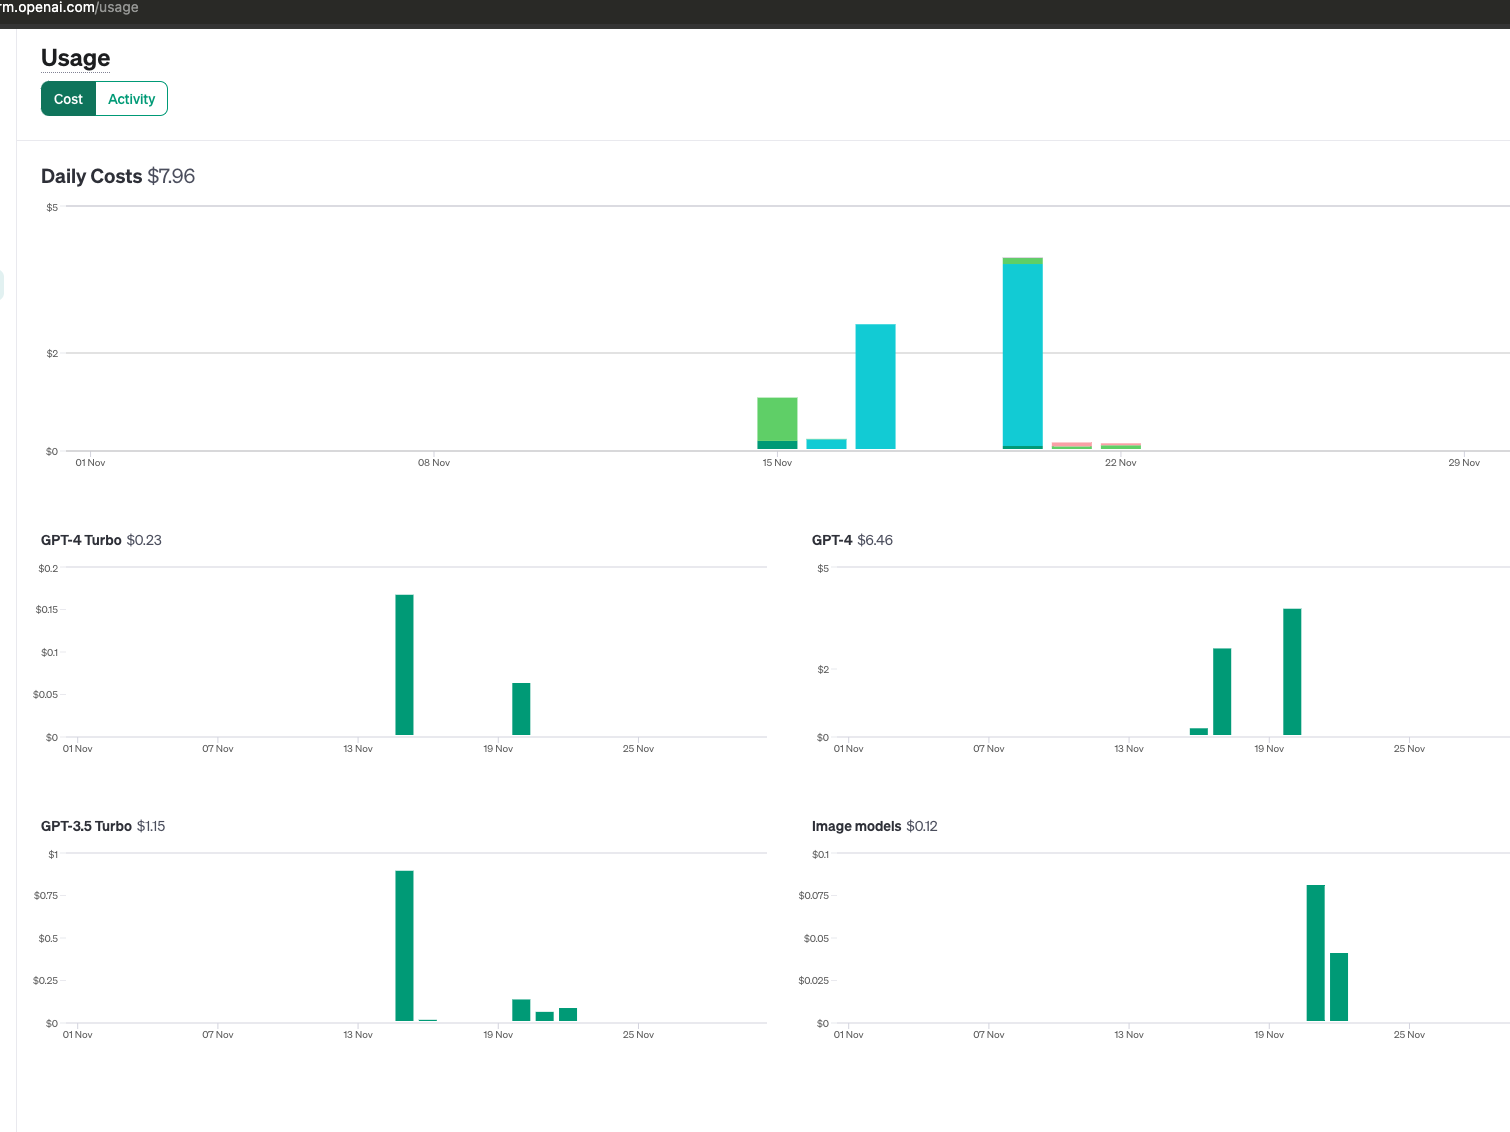Click the Usage page heading
This screenshot has width=1510, height=1132.
point(75,58)
